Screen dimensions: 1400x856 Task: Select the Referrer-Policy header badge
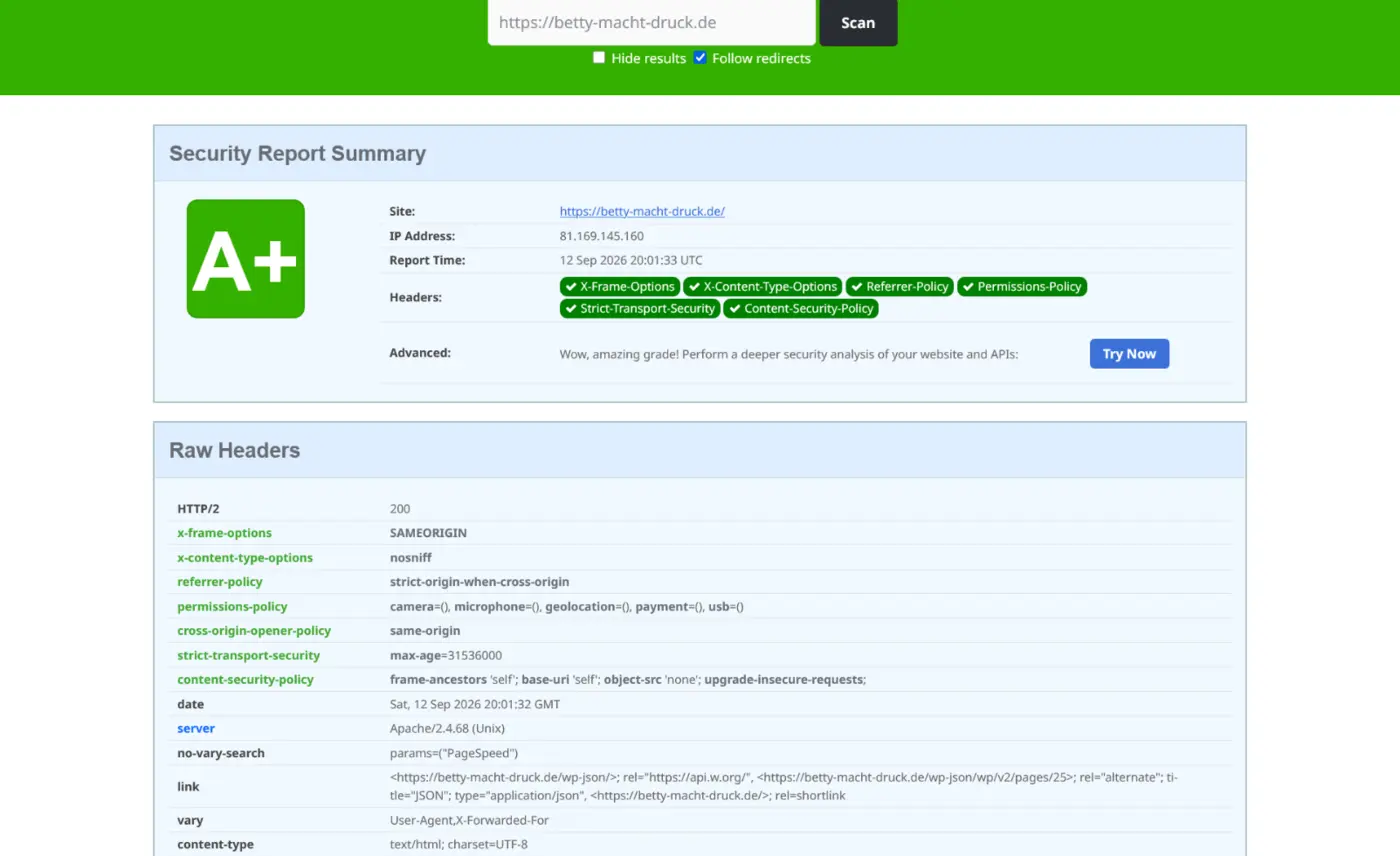[x=900, y=286]
